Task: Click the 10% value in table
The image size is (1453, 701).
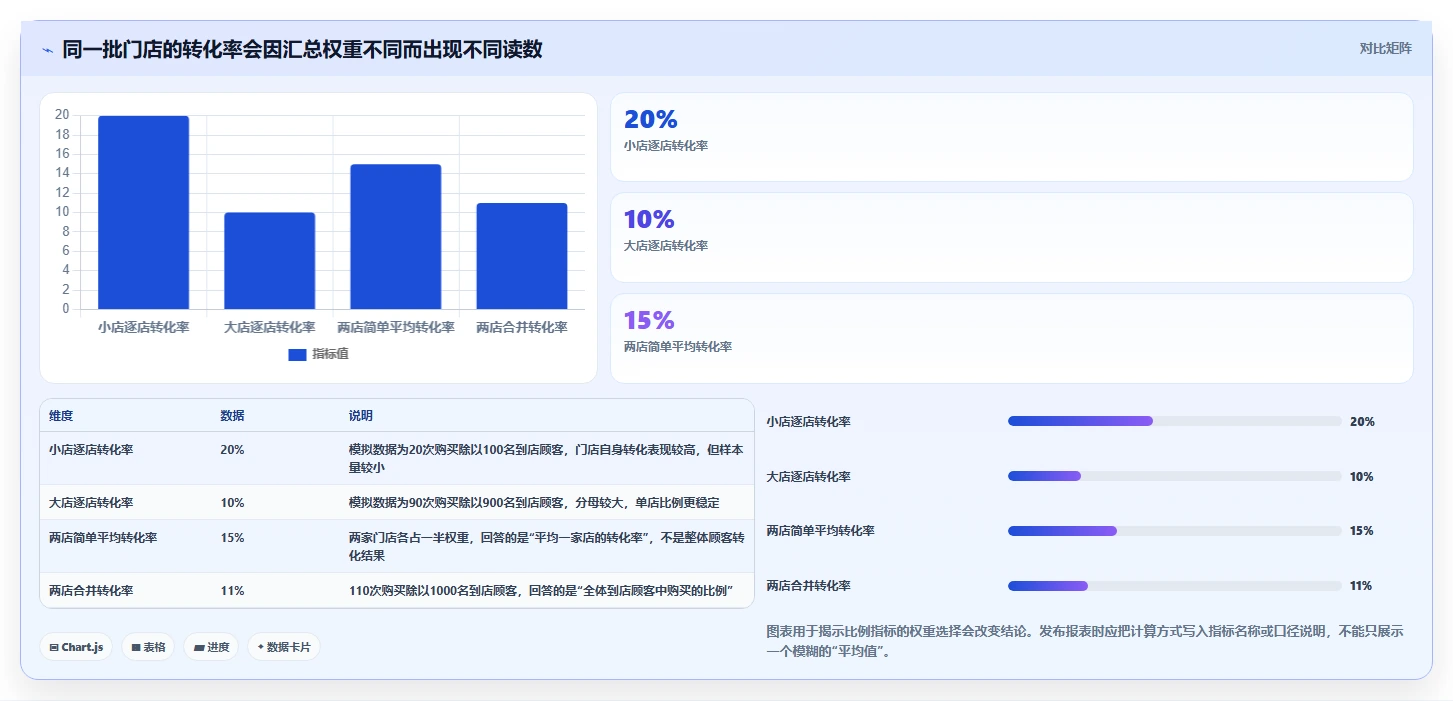Action: tap(232, 503)
